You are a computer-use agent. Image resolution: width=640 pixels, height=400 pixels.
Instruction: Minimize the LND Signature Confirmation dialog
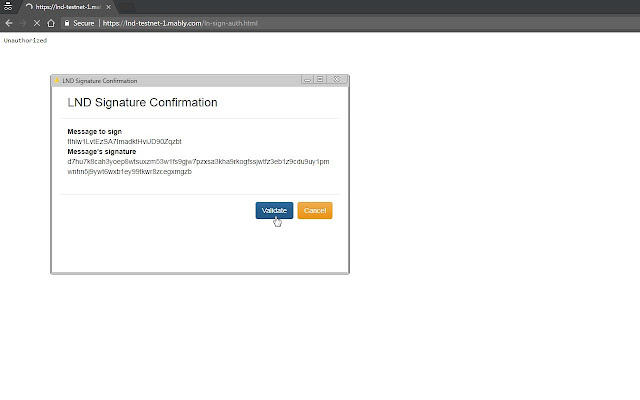coord(307,80)
